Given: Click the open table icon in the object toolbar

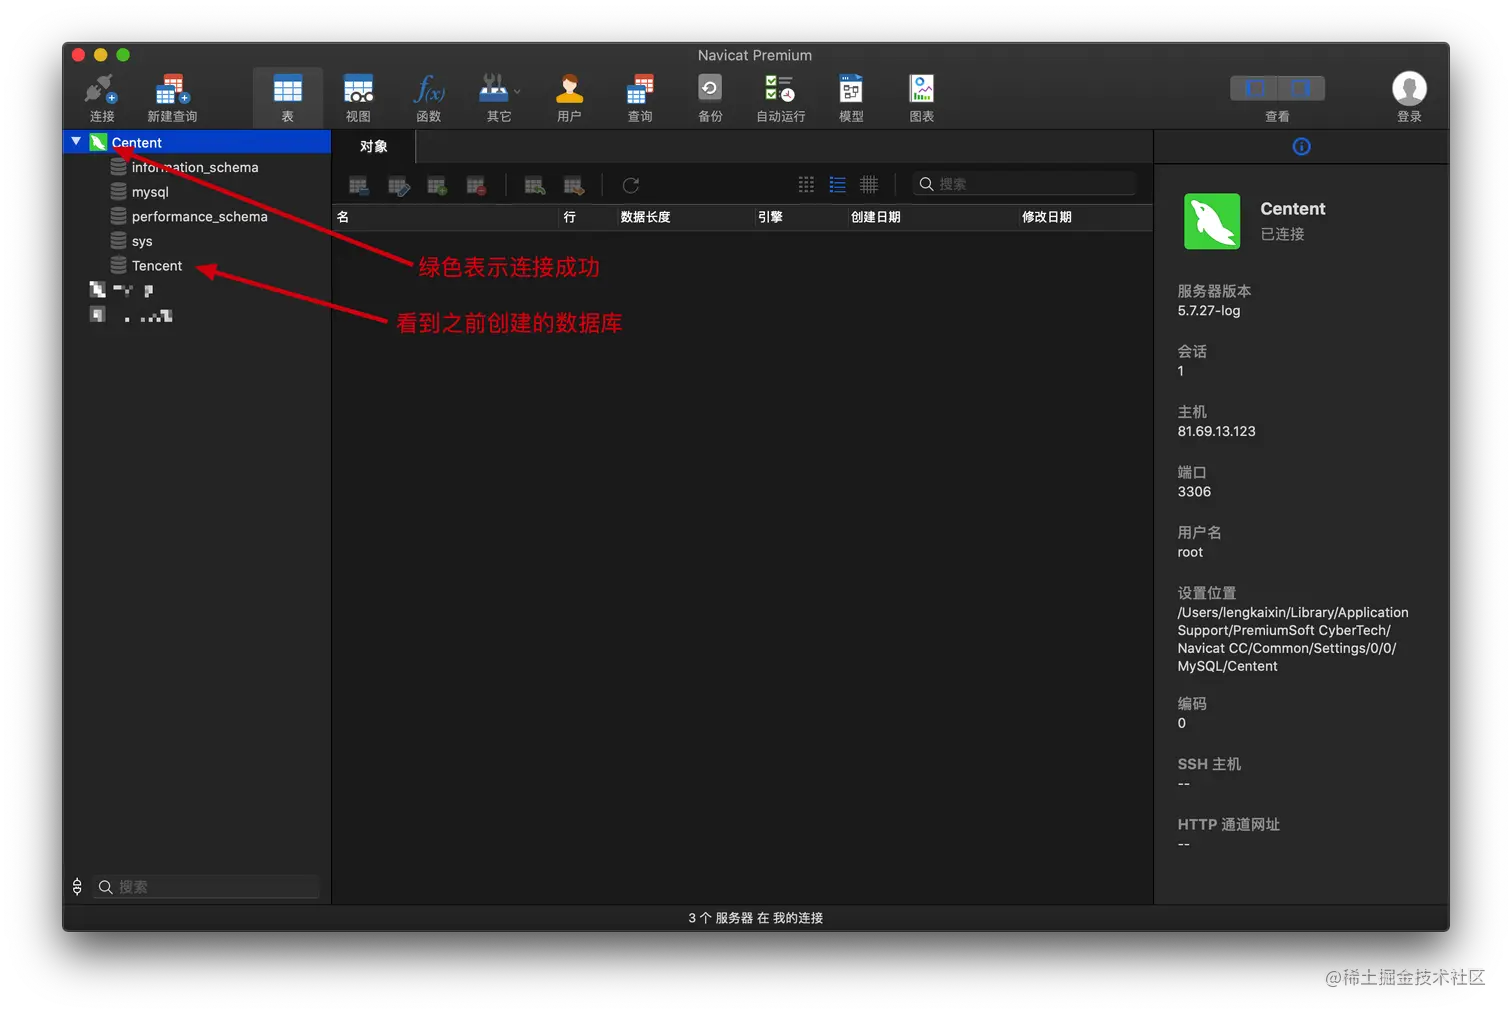Looking at the screenshot, I should (x=359, y=185).
